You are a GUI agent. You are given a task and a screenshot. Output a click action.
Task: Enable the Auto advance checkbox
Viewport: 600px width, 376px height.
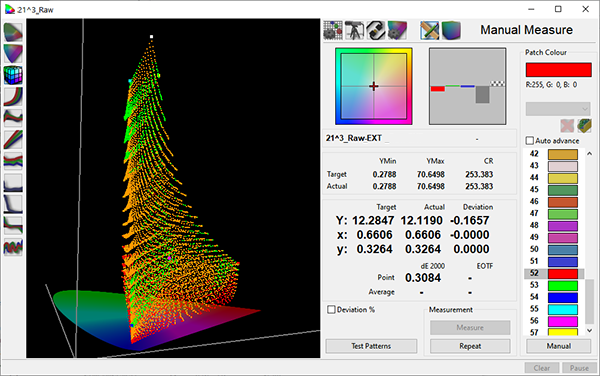(x=530, y=141)
